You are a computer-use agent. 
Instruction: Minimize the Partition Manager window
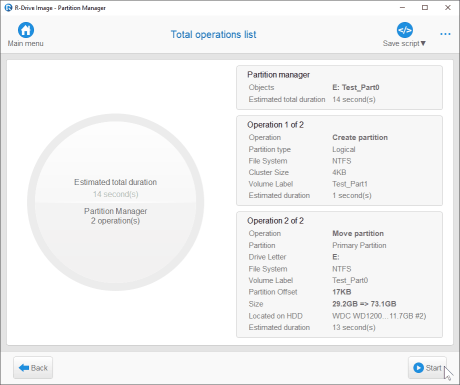[x=402, y=7]
